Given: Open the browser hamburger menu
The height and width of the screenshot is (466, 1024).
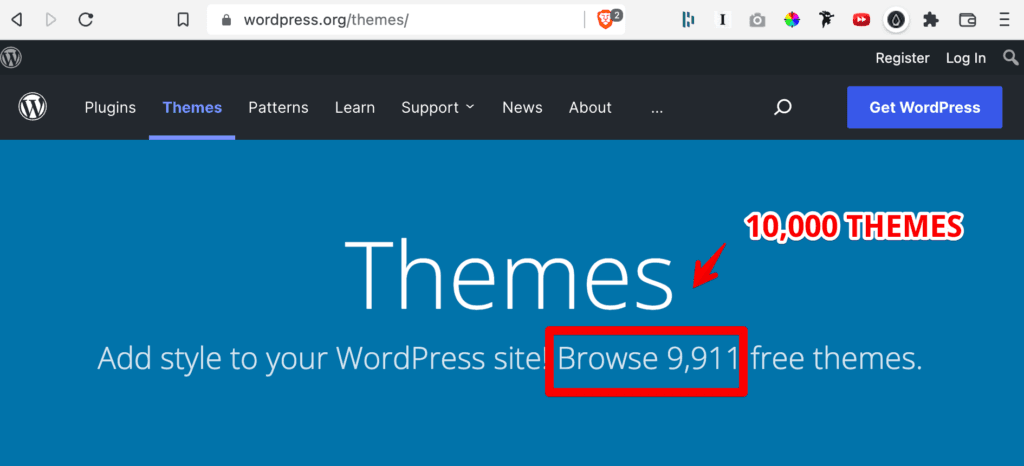Looking at the screenshot, I should pos(1004,20).
